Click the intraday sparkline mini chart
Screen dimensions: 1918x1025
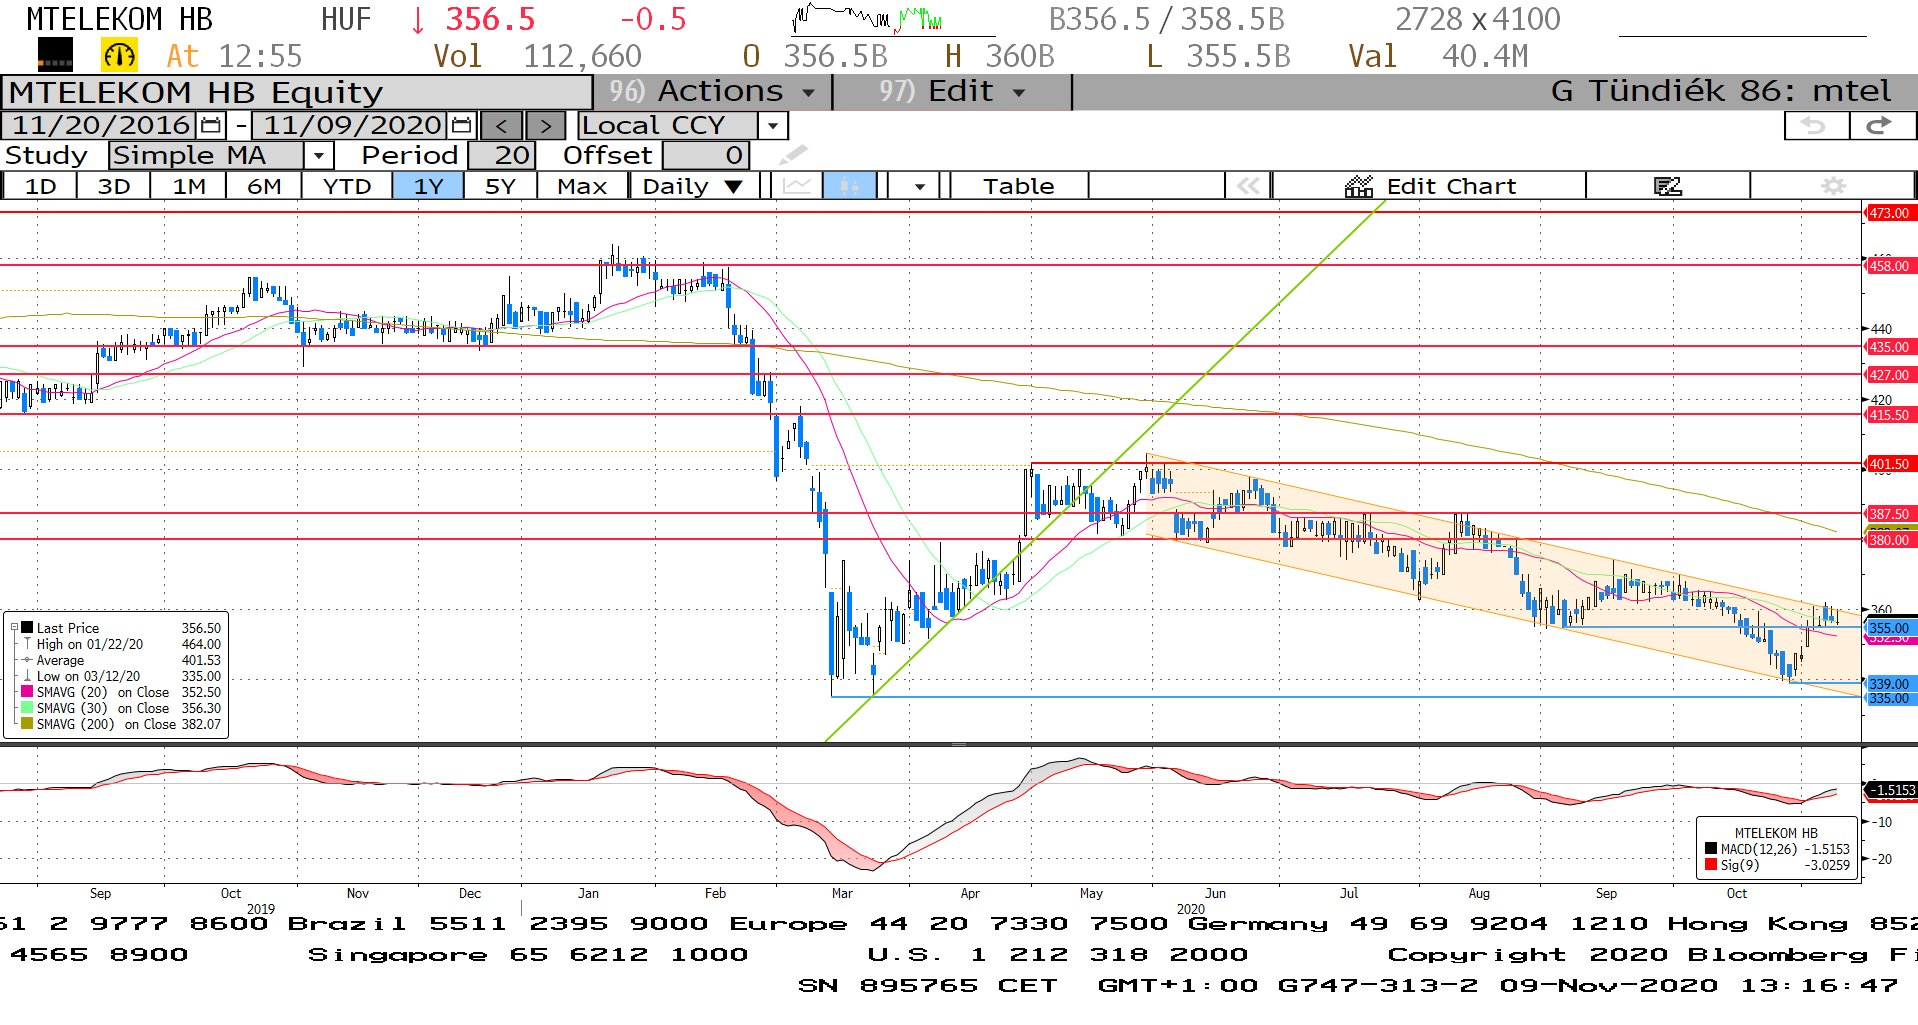[x=868, y=18]
